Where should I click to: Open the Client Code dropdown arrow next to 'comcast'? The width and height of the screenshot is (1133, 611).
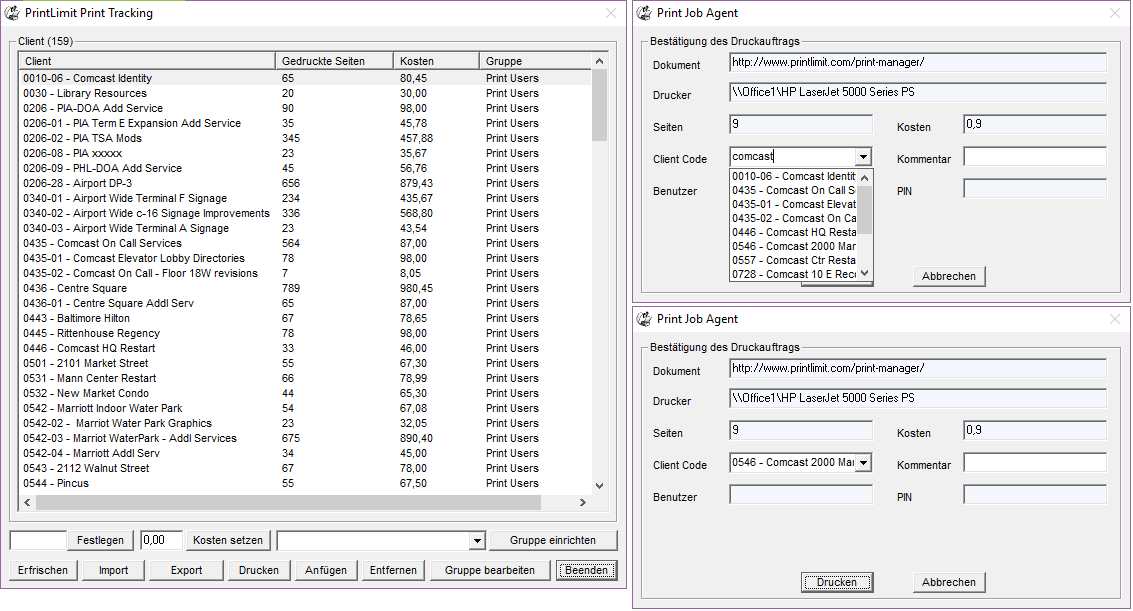(863, 157)
